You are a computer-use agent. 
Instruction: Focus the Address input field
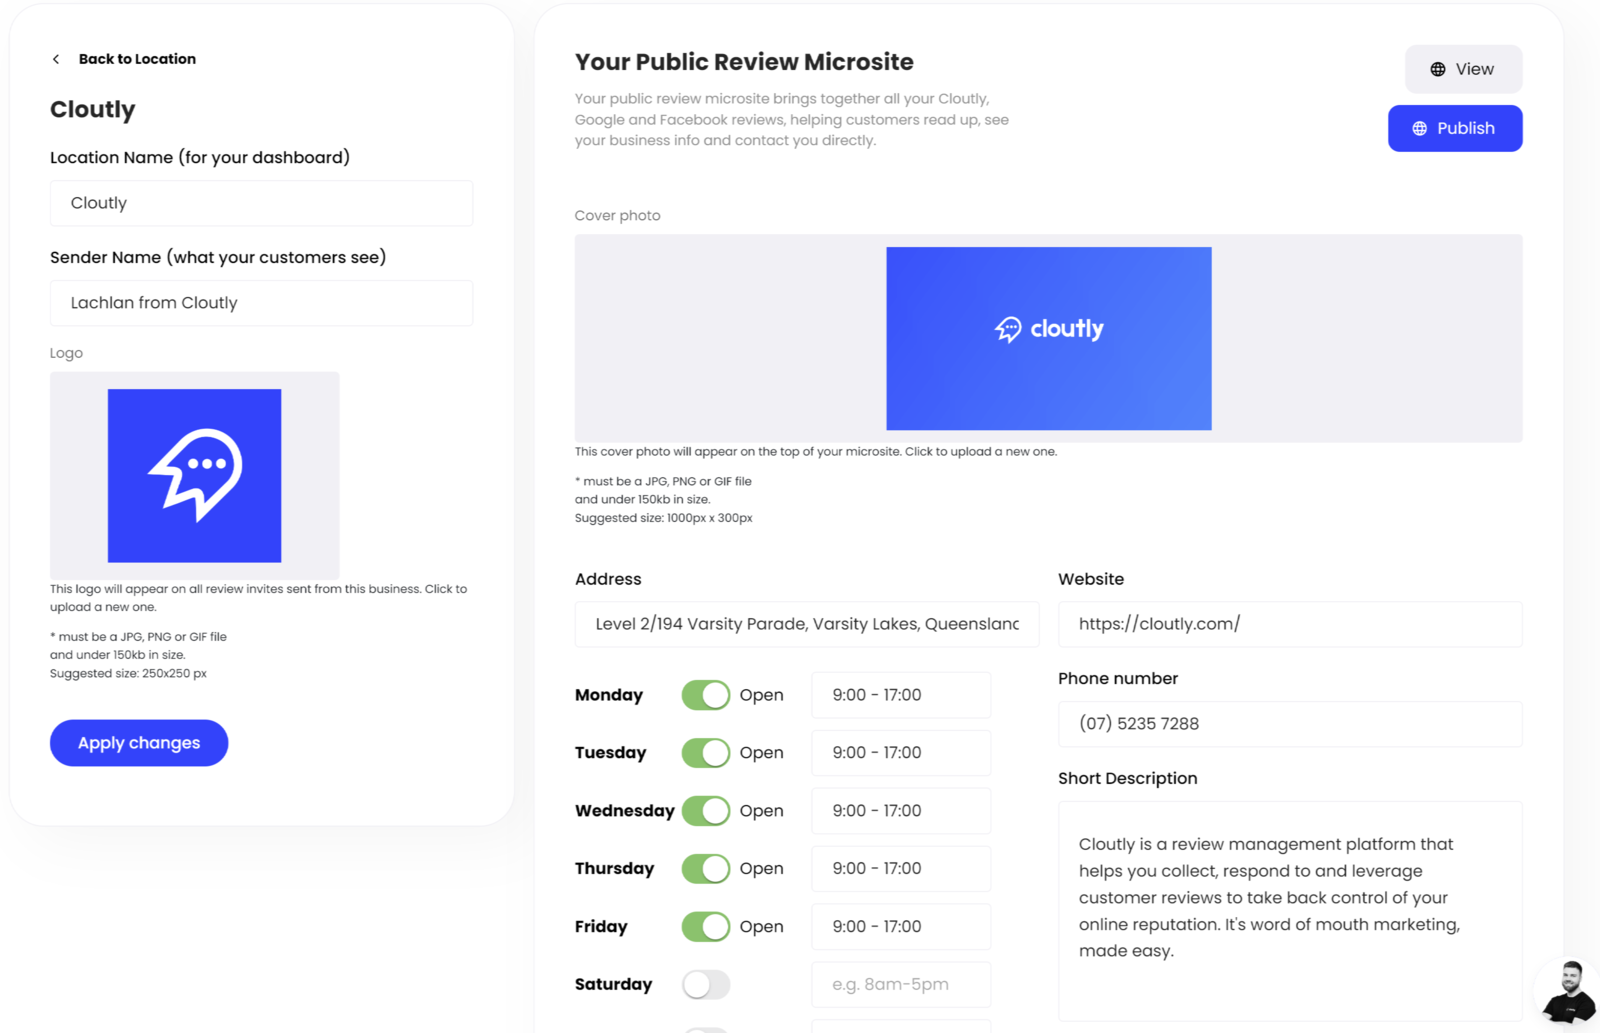pos(806,624)
